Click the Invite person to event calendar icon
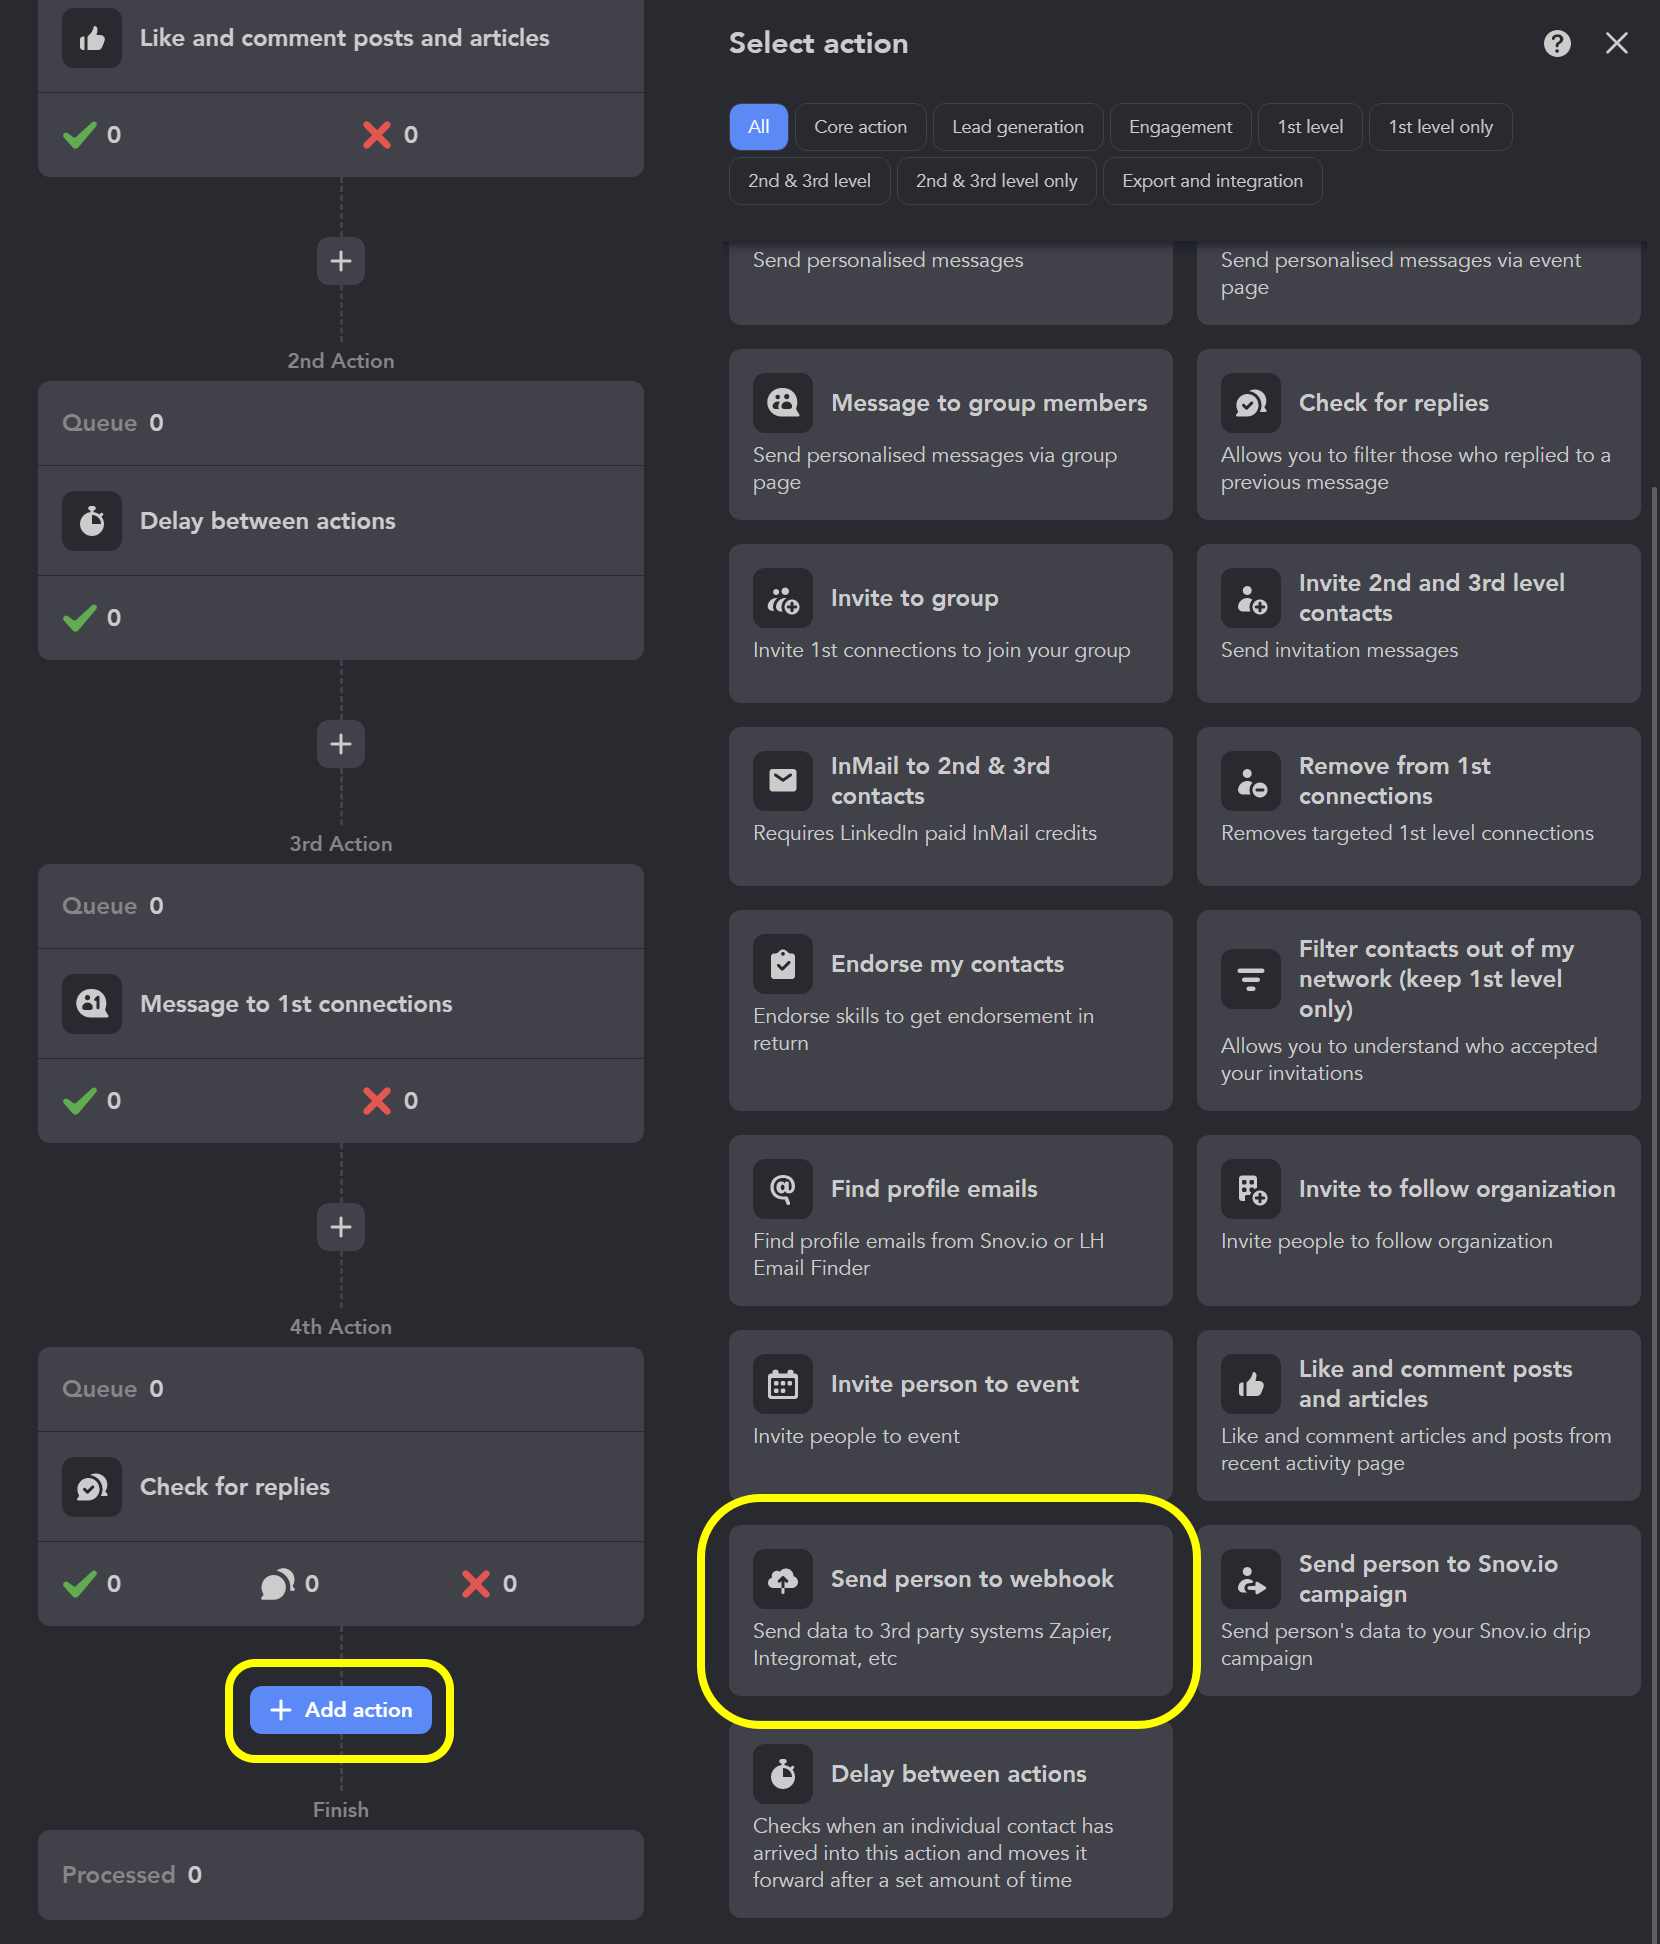 [x=782, y=1384]
